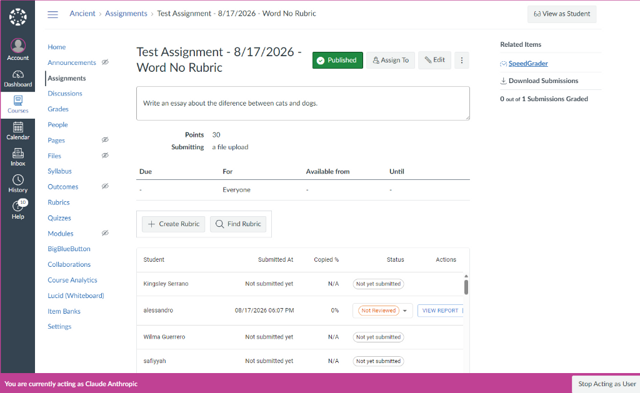Open Calendar in global navigation

pyautogui.click(x=18, y=131)
